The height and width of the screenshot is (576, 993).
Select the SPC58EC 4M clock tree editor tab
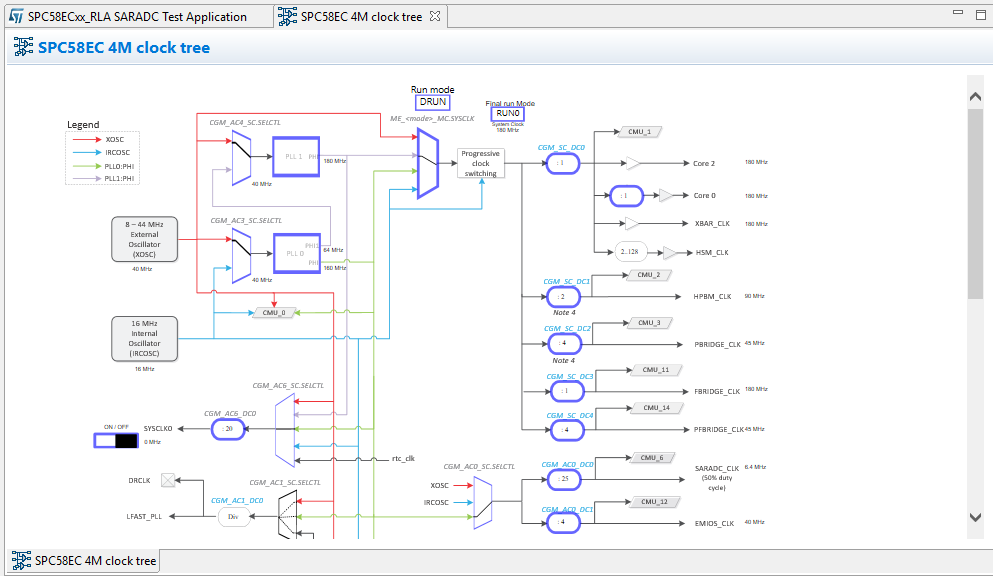[360, 16]
